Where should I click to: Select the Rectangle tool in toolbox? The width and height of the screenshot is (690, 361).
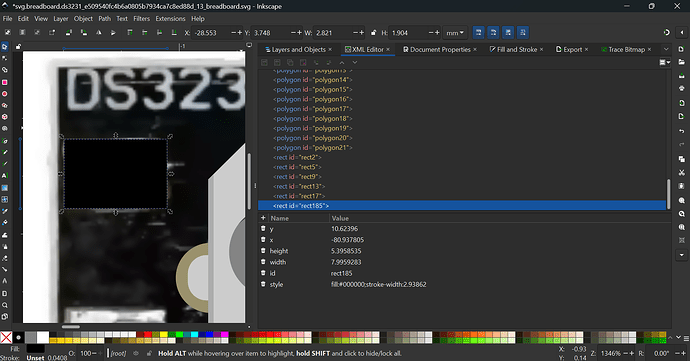pyautogui.click(x=5, y=82)
